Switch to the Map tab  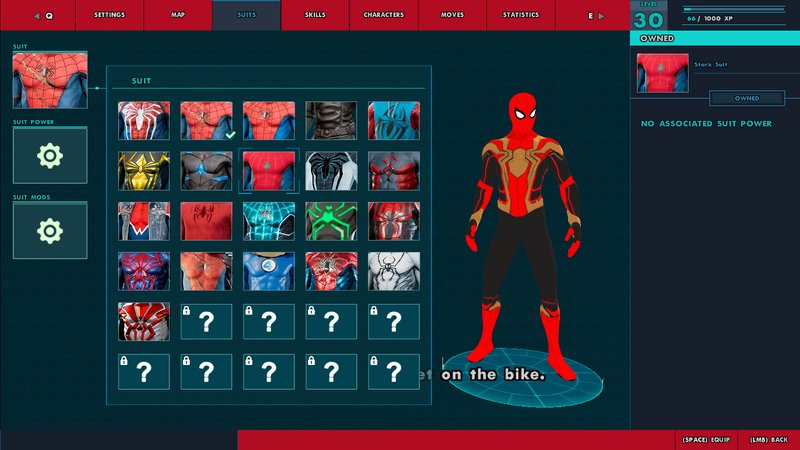click(178, 15)
